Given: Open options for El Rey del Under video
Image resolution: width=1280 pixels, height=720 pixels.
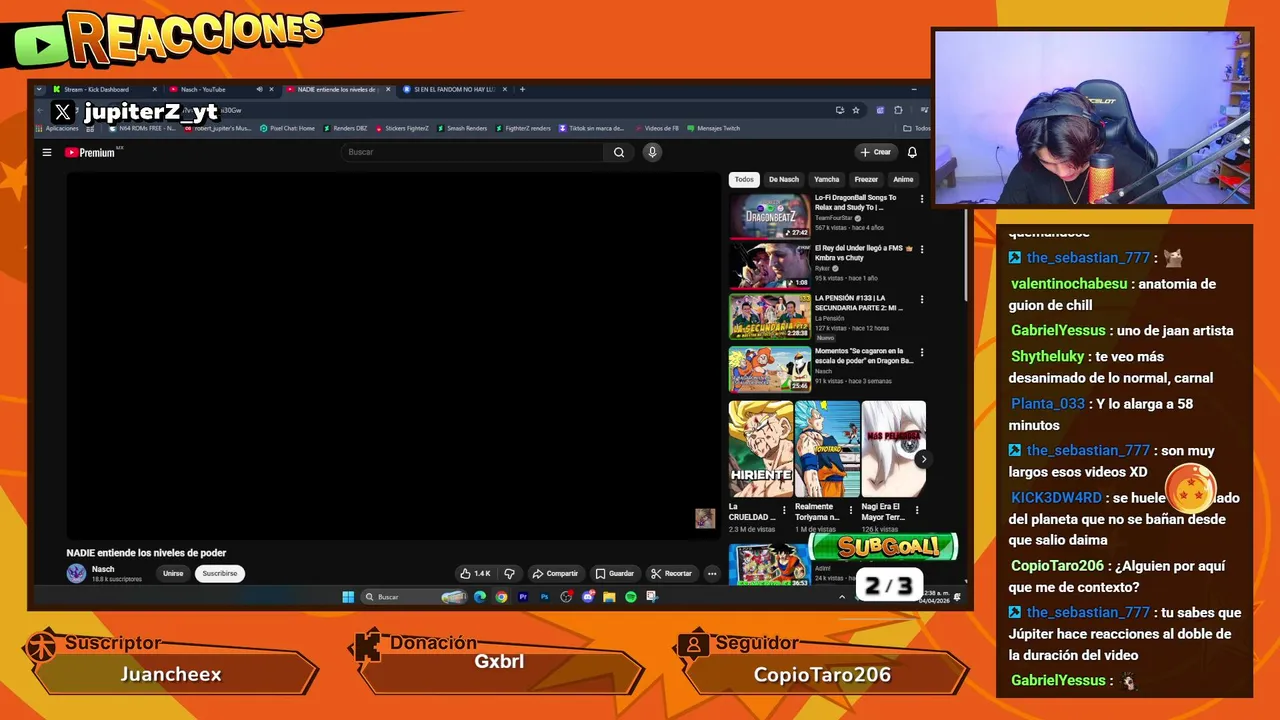Looking at the screenshot, I should [x=922, y=249].
